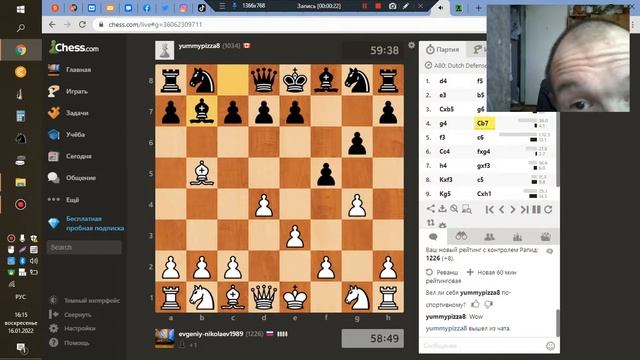Open evgeniy-nikolaev1989 player profile name

tap(211, 333)
